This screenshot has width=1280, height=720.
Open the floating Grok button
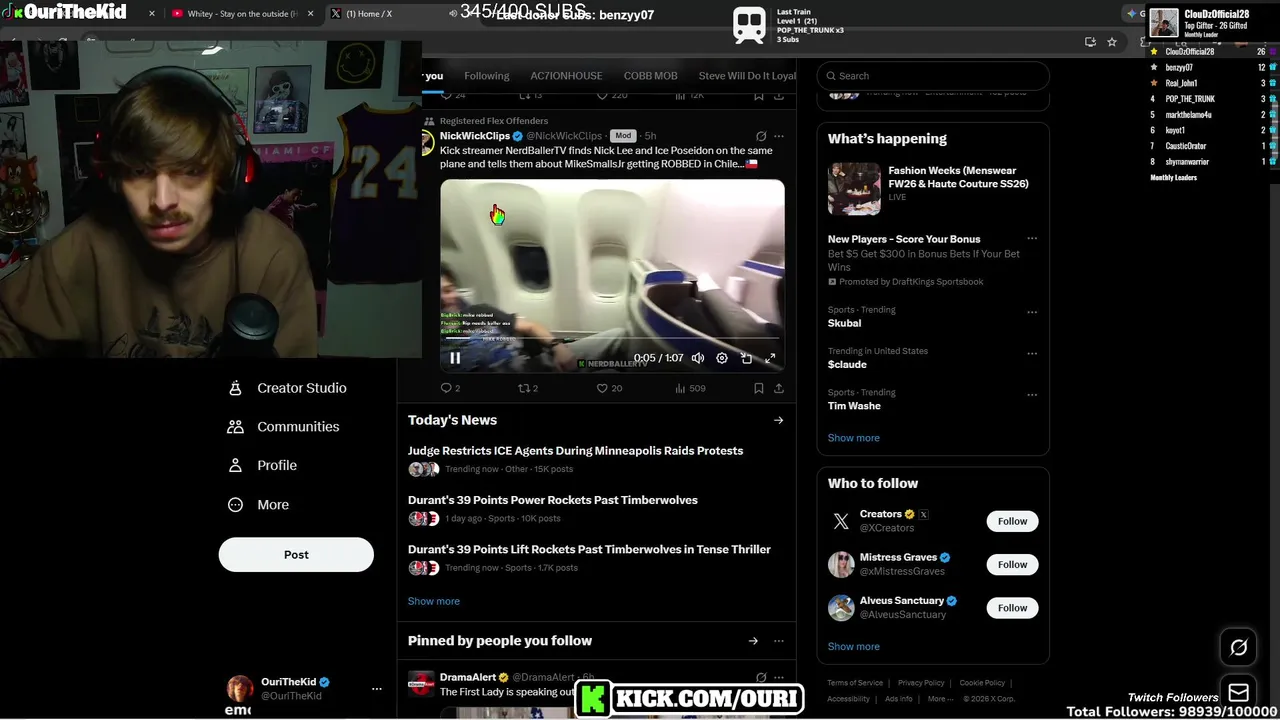(x=1238, y=648)
